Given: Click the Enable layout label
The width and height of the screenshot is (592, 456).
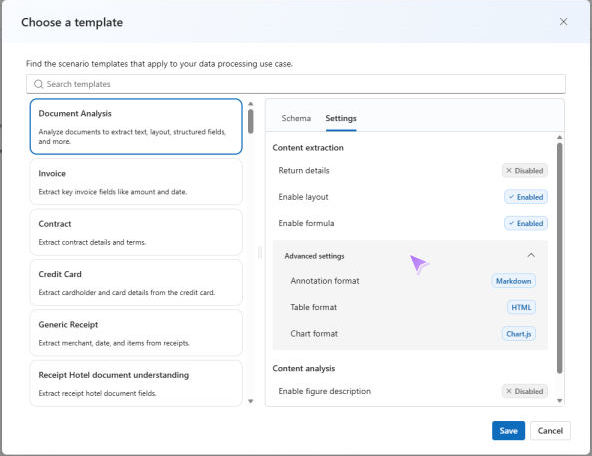Looking at the screenshot, I should (x=303, y=197).
